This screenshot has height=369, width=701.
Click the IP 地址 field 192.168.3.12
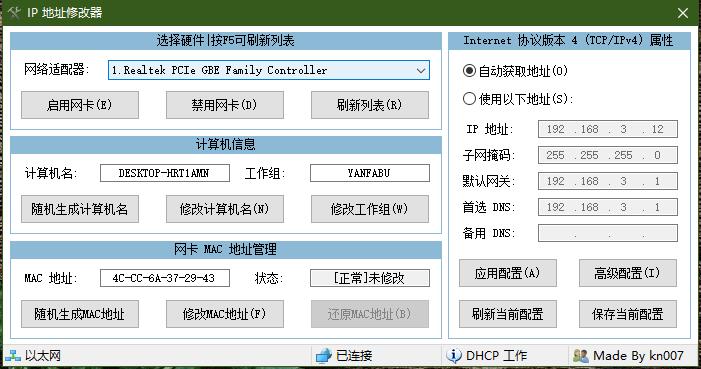(x=608, y=129)
